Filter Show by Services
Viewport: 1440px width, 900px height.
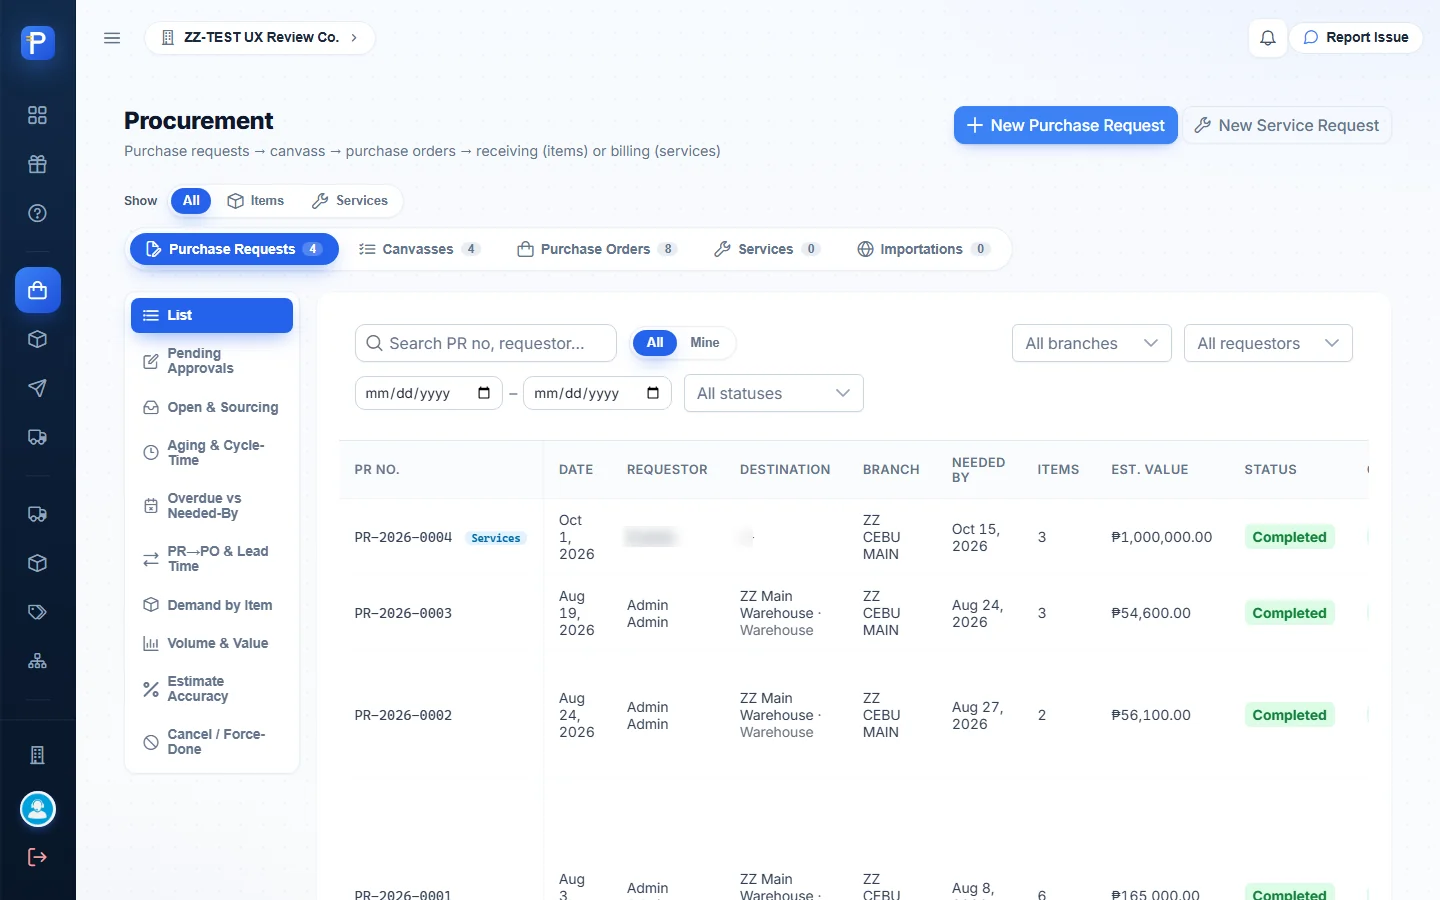(350, 201)
